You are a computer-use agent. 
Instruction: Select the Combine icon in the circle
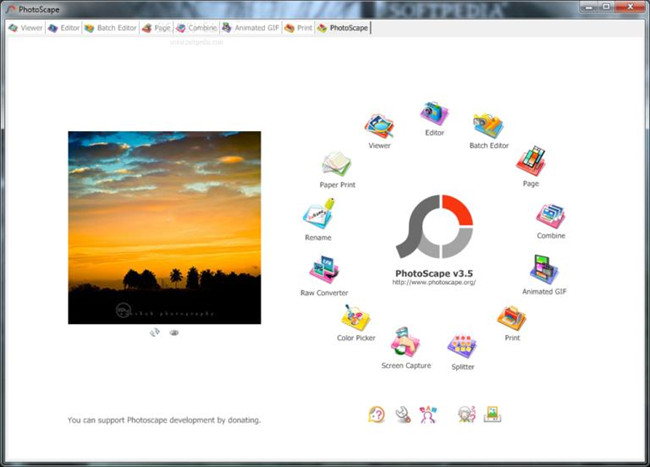click(x=551, y=216)
